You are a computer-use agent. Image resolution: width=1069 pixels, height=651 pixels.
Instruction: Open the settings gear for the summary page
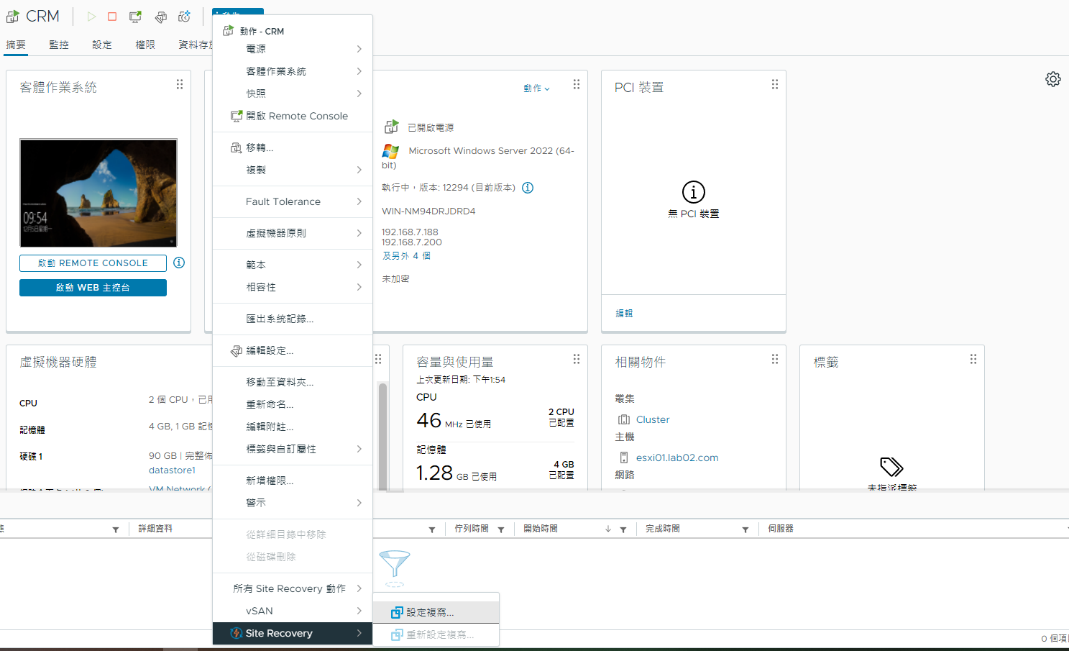pos(1053,79)
